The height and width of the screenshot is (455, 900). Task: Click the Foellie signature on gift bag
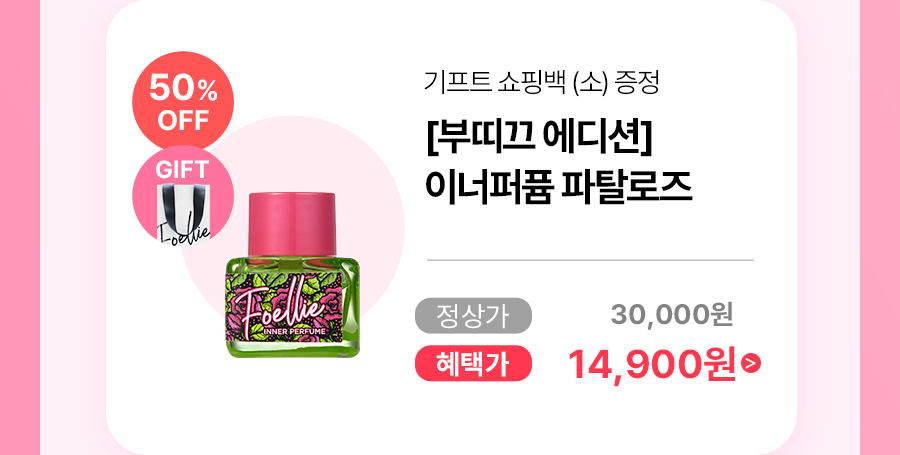184,231
